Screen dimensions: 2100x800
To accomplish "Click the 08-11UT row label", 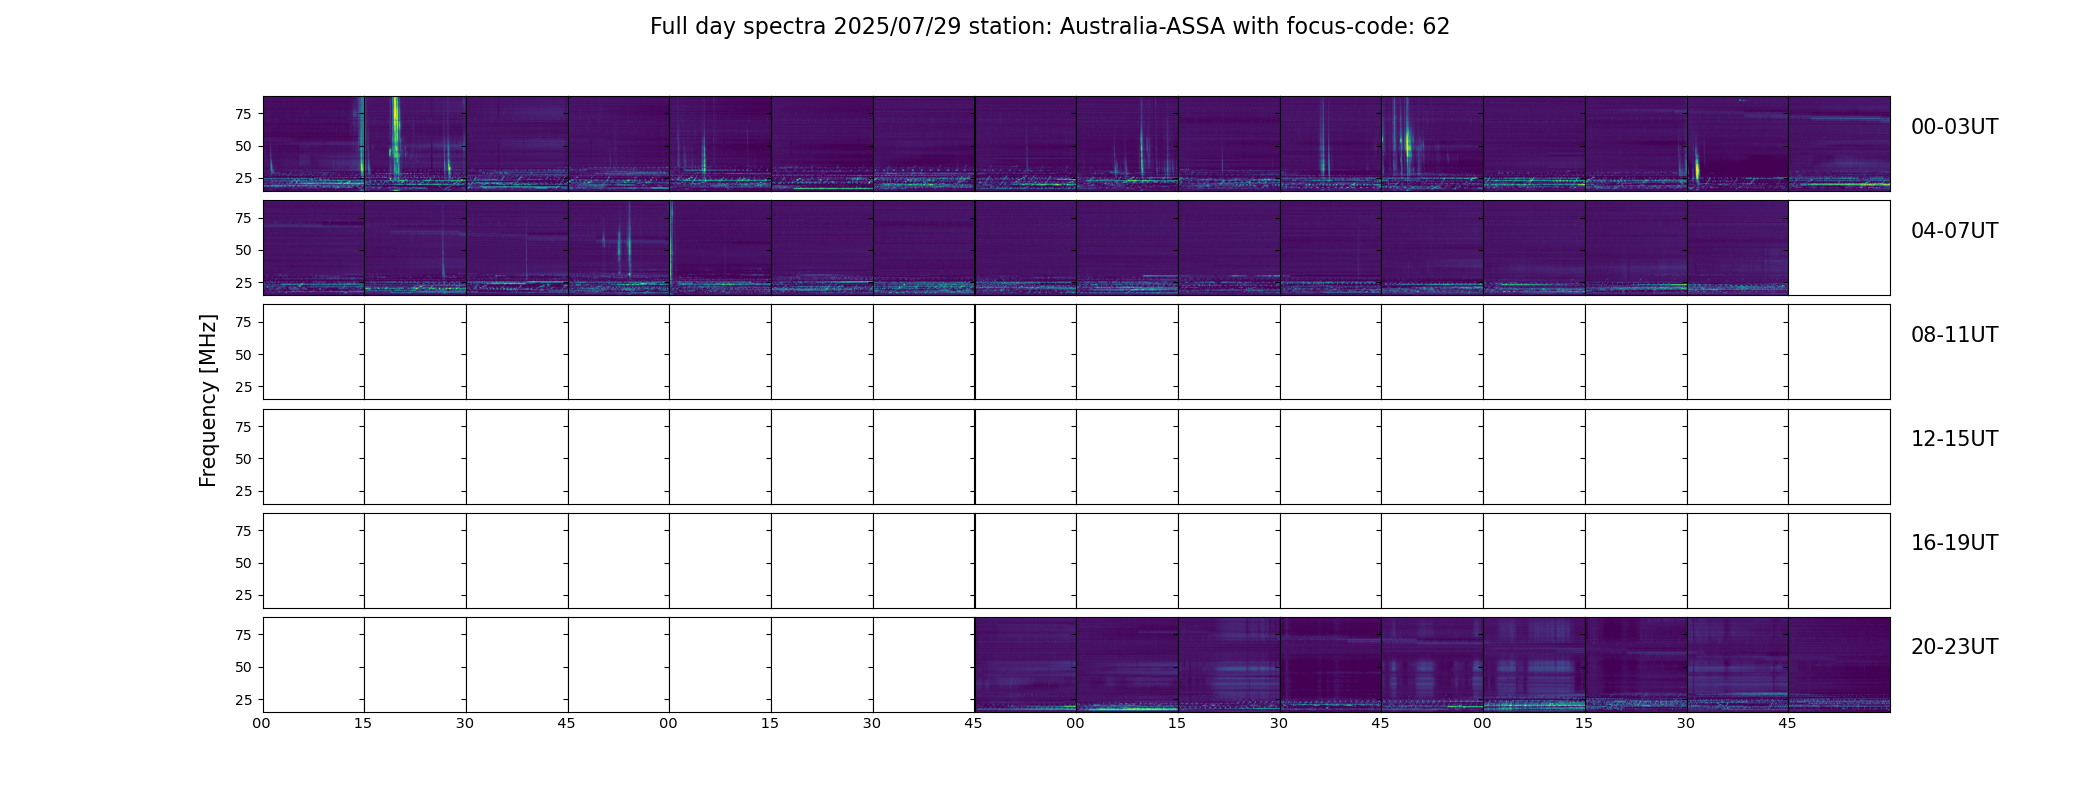I will (1954, 335).
